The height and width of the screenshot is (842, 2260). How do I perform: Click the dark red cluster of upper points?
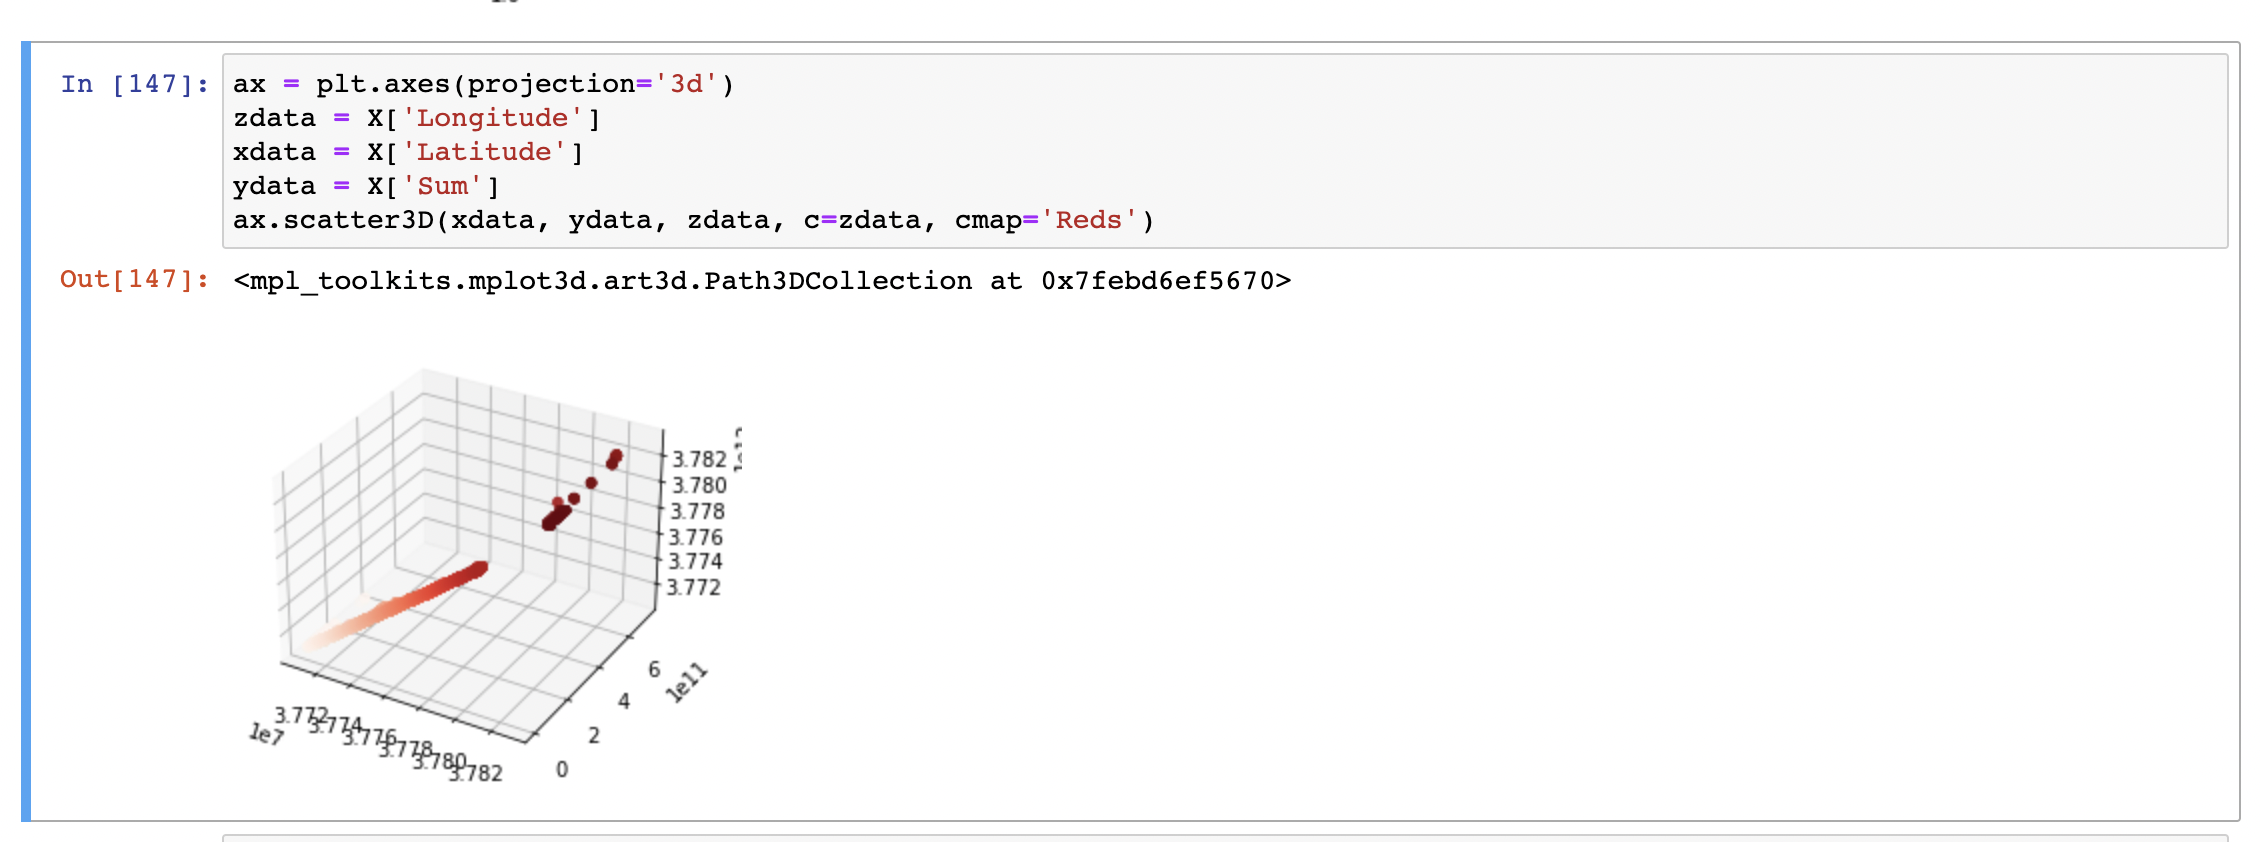point(580,492)
